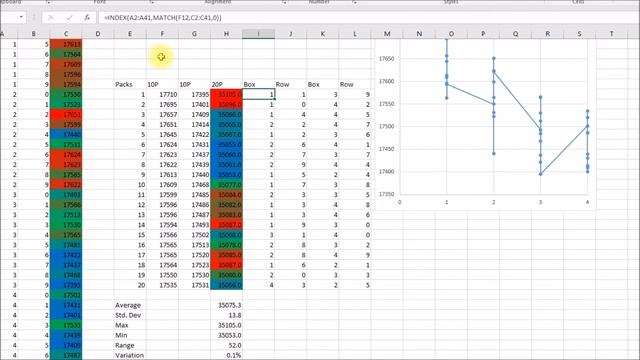Expand the Name Box dropdown arrow
Image resolution: width=640 pixels, height=360 pixels.
click(x=21, y=18)
